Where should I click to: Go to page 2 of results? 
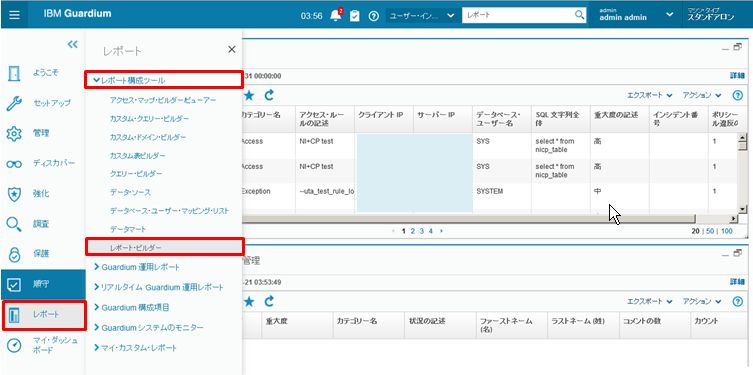(x=413, y=231)
